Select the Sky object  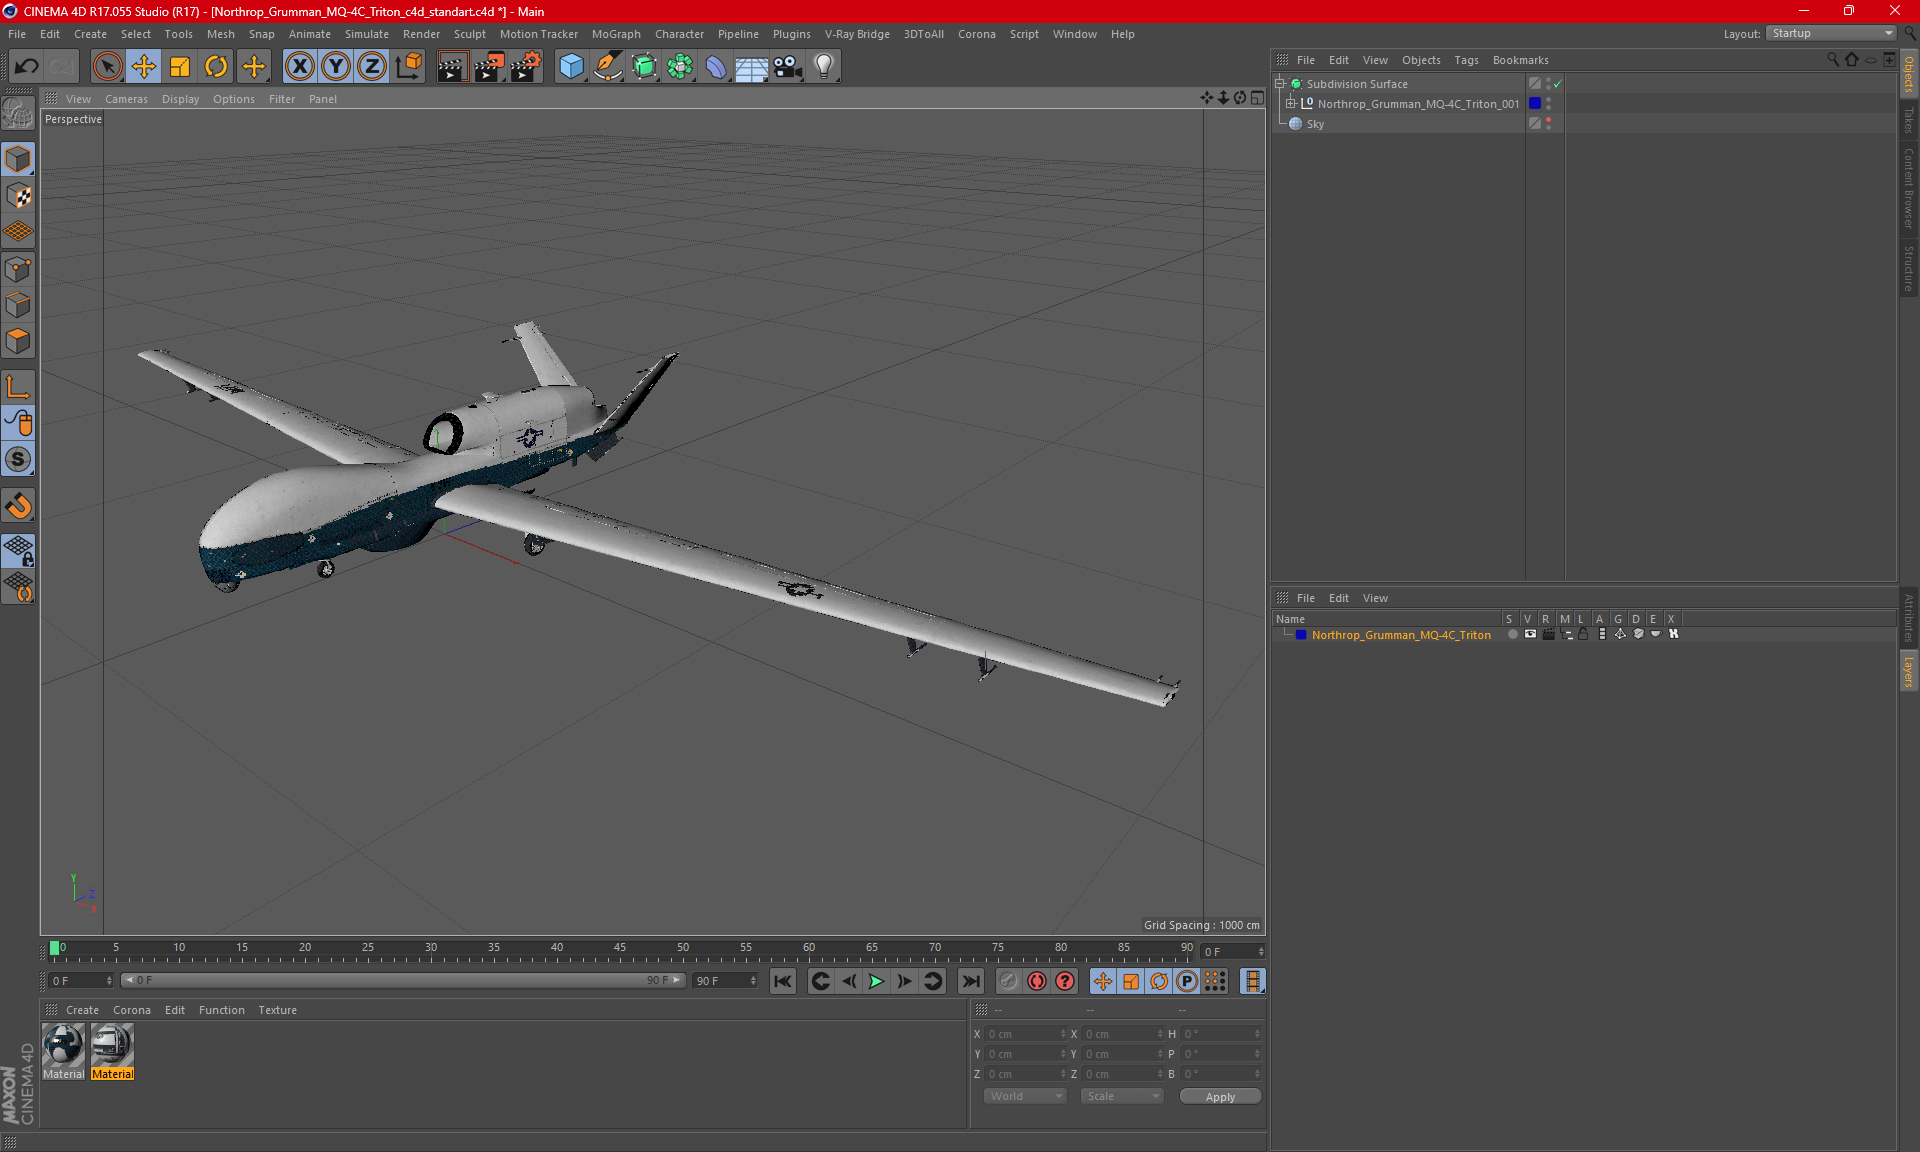[1315, 124]
